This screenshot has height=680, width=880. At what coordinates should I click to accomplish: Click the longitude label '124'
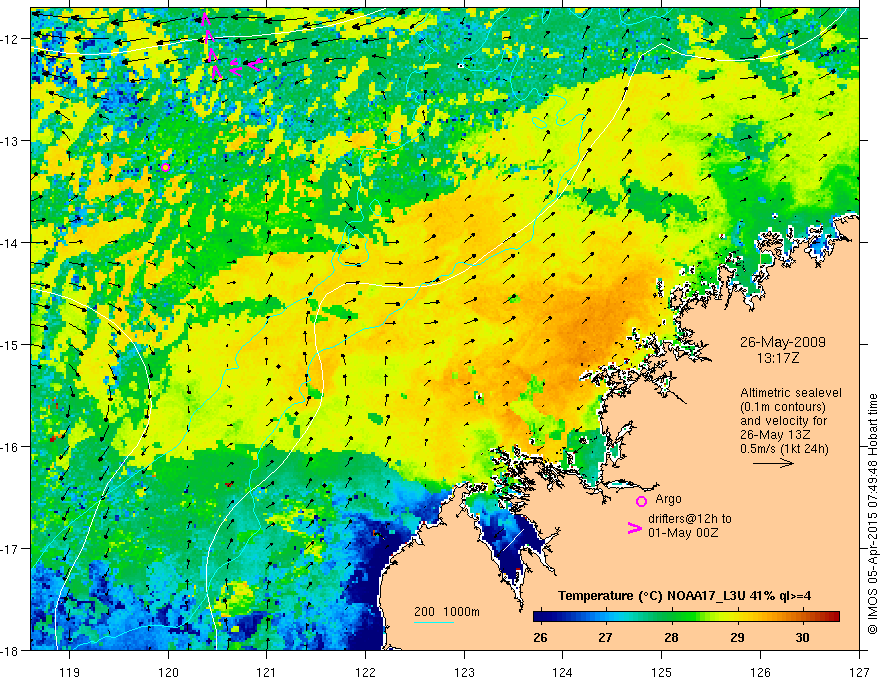563,672
